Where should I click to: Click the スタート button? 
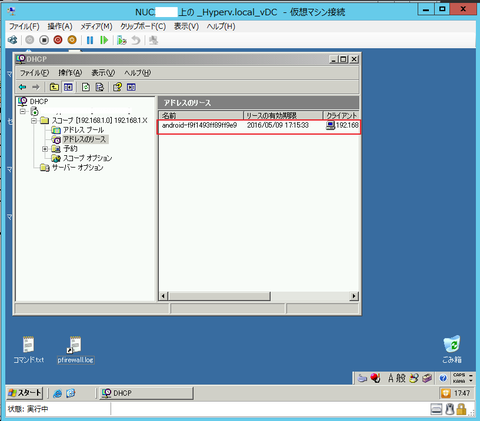click(25, 393)
